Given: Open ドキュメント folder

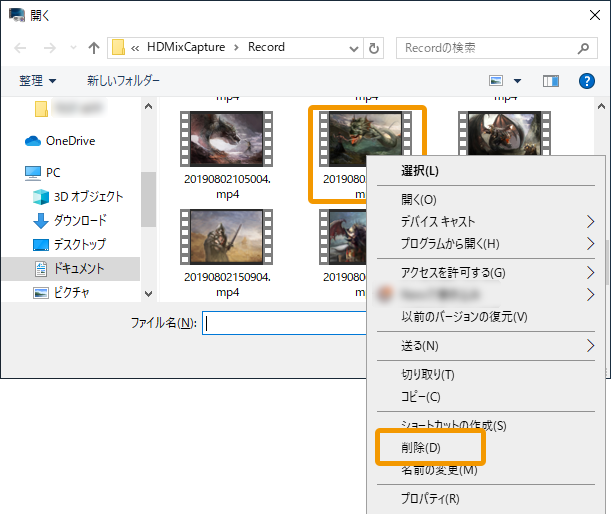Looking at the screenshot, I should point(69,268).
